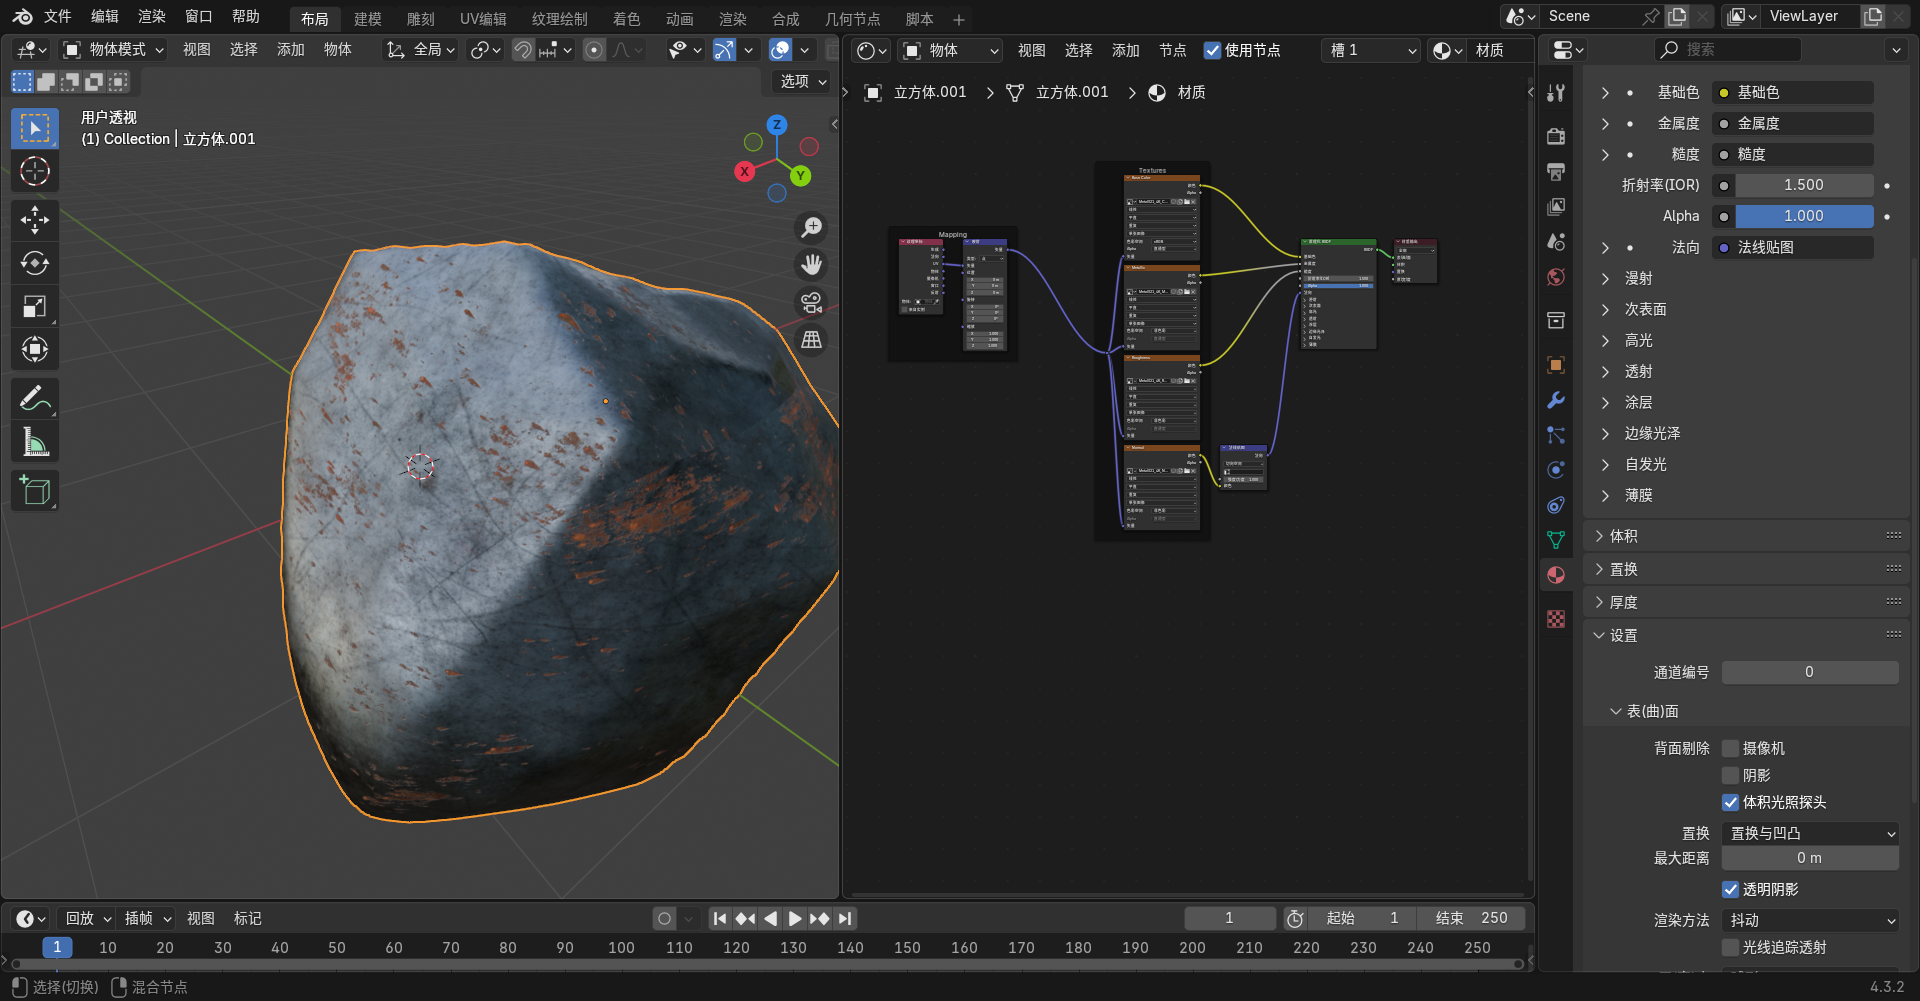
Task: Open the 文件 menu
Action: click(x=57, y=17)
